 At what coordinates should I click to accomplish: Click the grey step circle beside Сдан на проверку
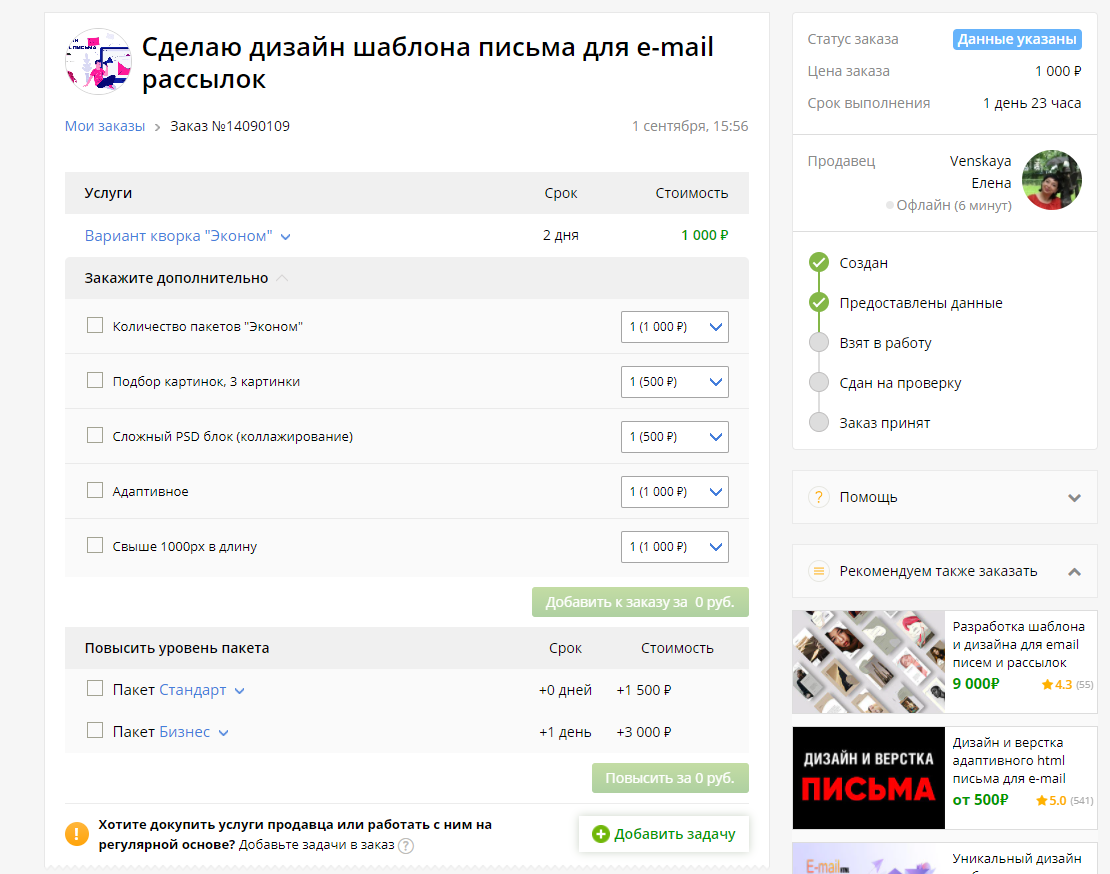point(819,383)
